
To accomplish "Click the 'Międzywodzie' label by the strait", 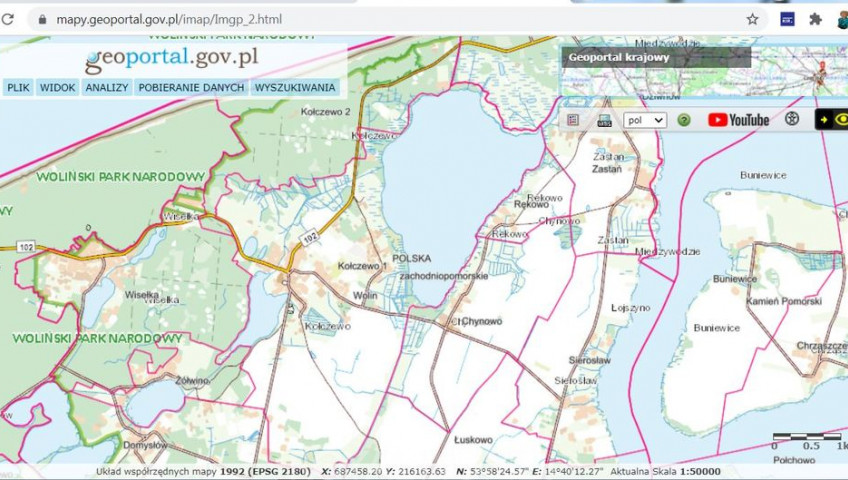I will pos(668,251).
